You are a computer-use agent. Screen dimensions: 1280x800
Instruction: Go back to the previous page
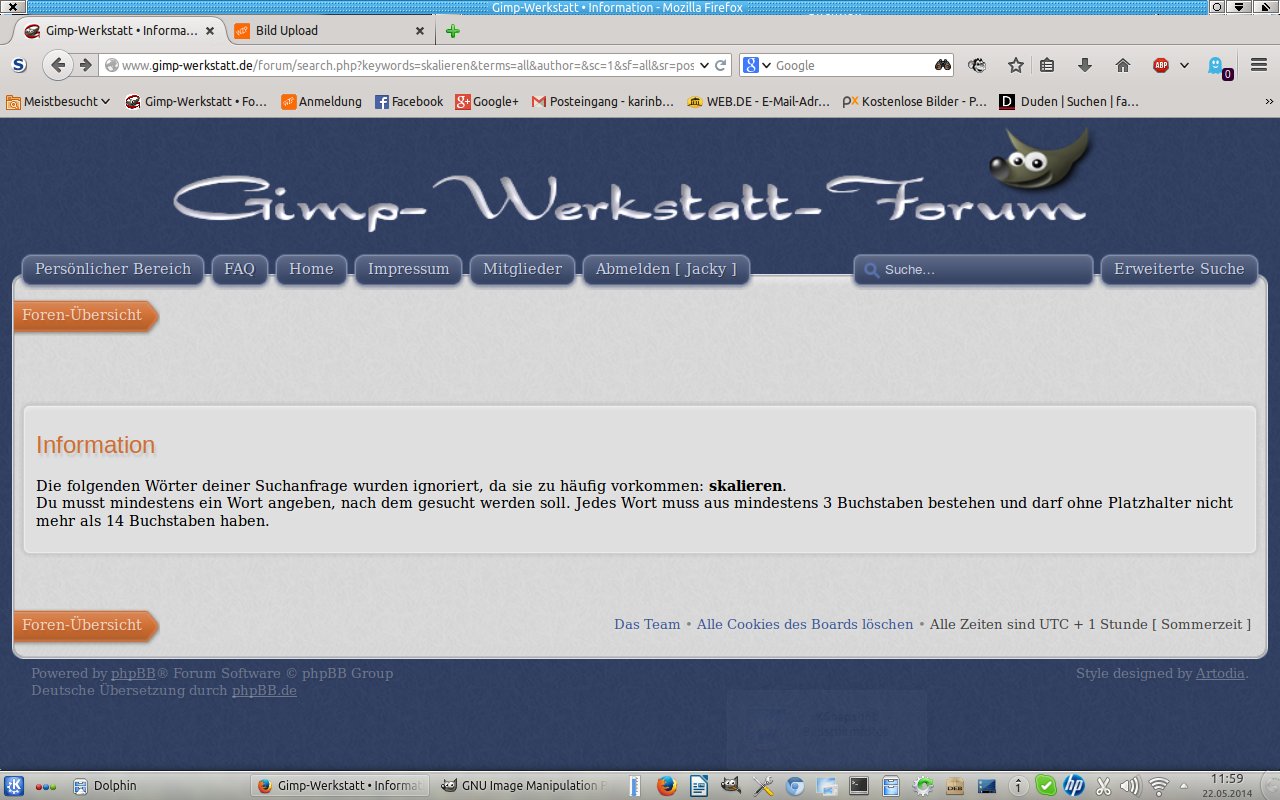pyautogui.click(x=58, y=65)
